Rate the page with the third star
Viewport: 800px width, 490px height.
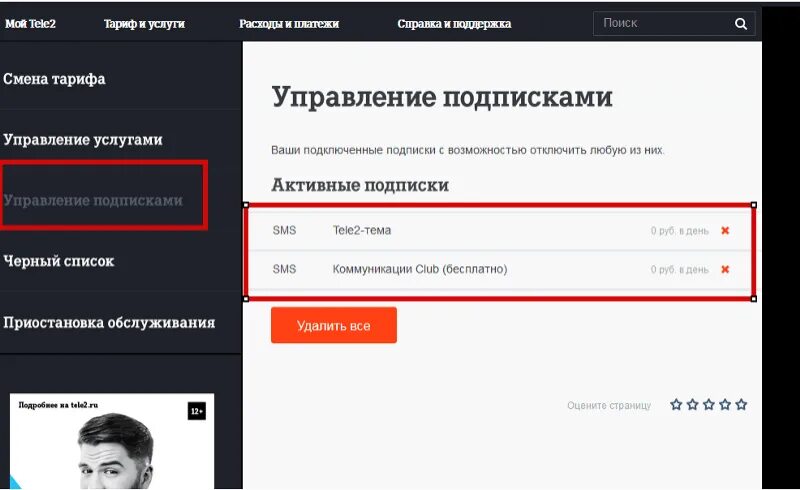(x=709, y=405)
